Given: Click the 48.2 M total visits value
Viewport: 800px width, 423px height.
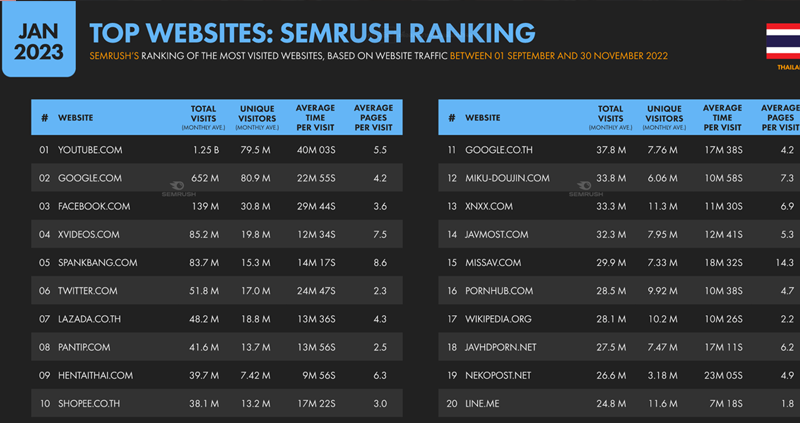Looking at the screenshot, I should coord(204,319).
